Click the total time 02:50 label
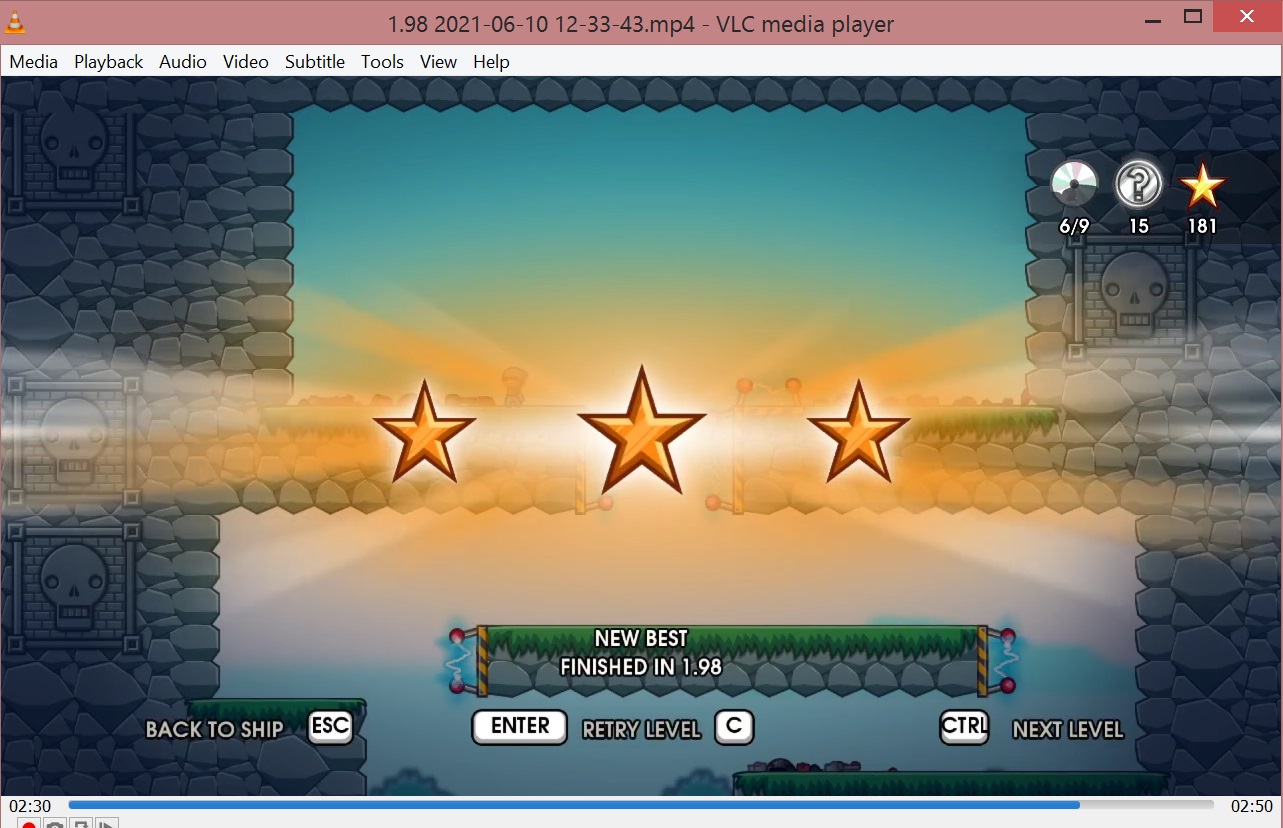Screen dimensions: 1283x828 pos(1251,806)
